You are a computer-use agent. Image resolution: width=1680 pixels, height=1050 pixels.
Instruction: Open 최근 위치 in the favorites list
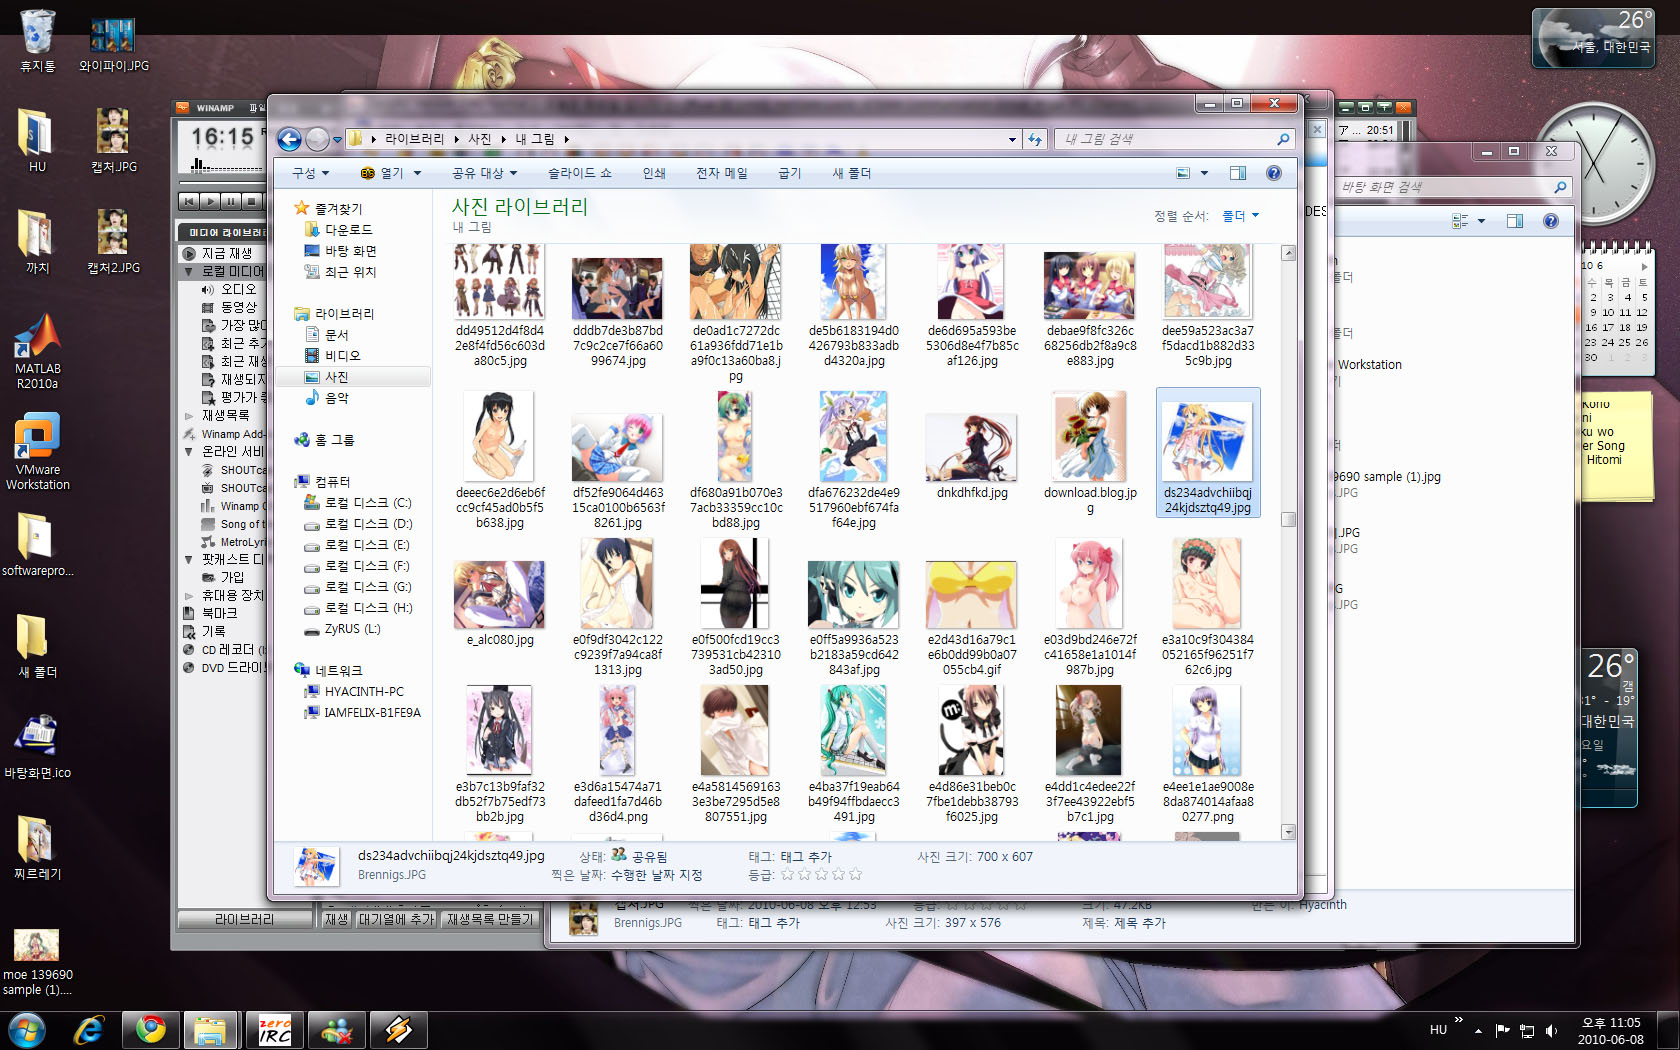[x=350, y=272]
